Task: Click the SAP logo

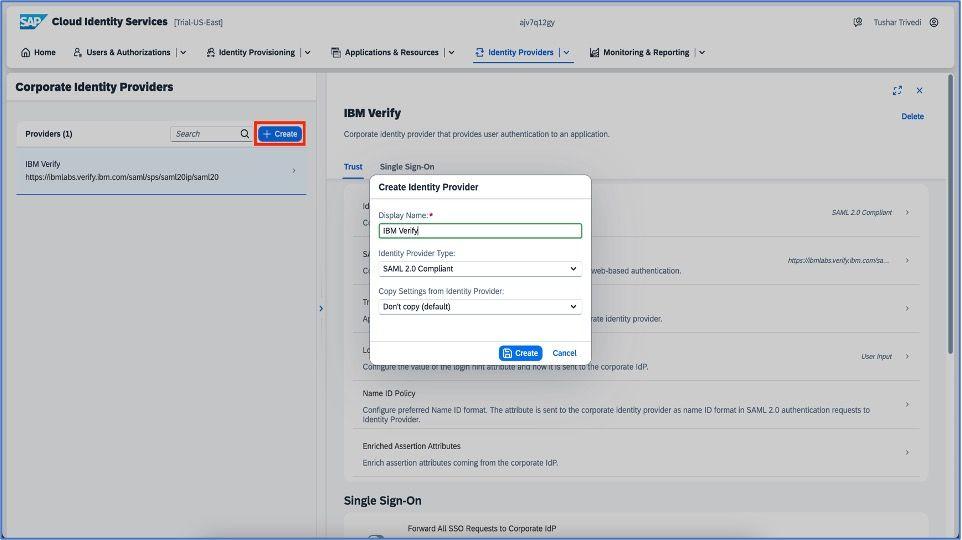Action: (x=33, y=22)
